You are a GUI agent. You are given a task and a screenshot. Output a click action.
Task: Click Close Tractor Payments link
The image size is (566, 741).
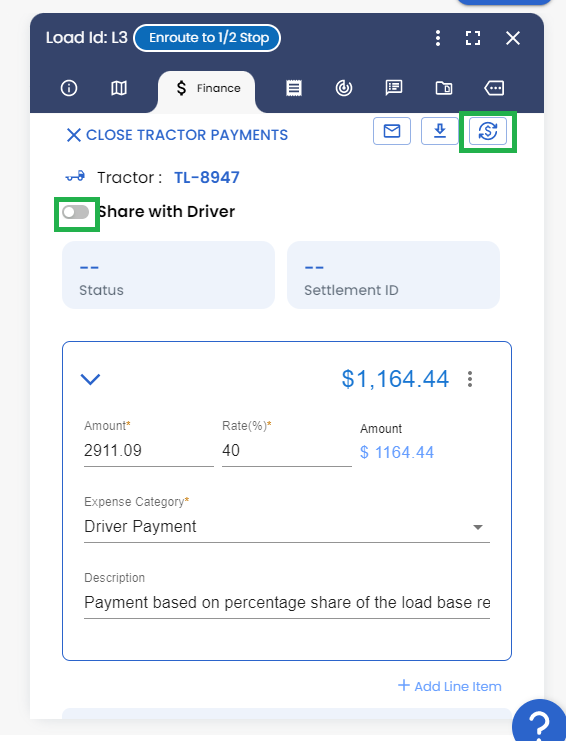click(x=177, y=135)
